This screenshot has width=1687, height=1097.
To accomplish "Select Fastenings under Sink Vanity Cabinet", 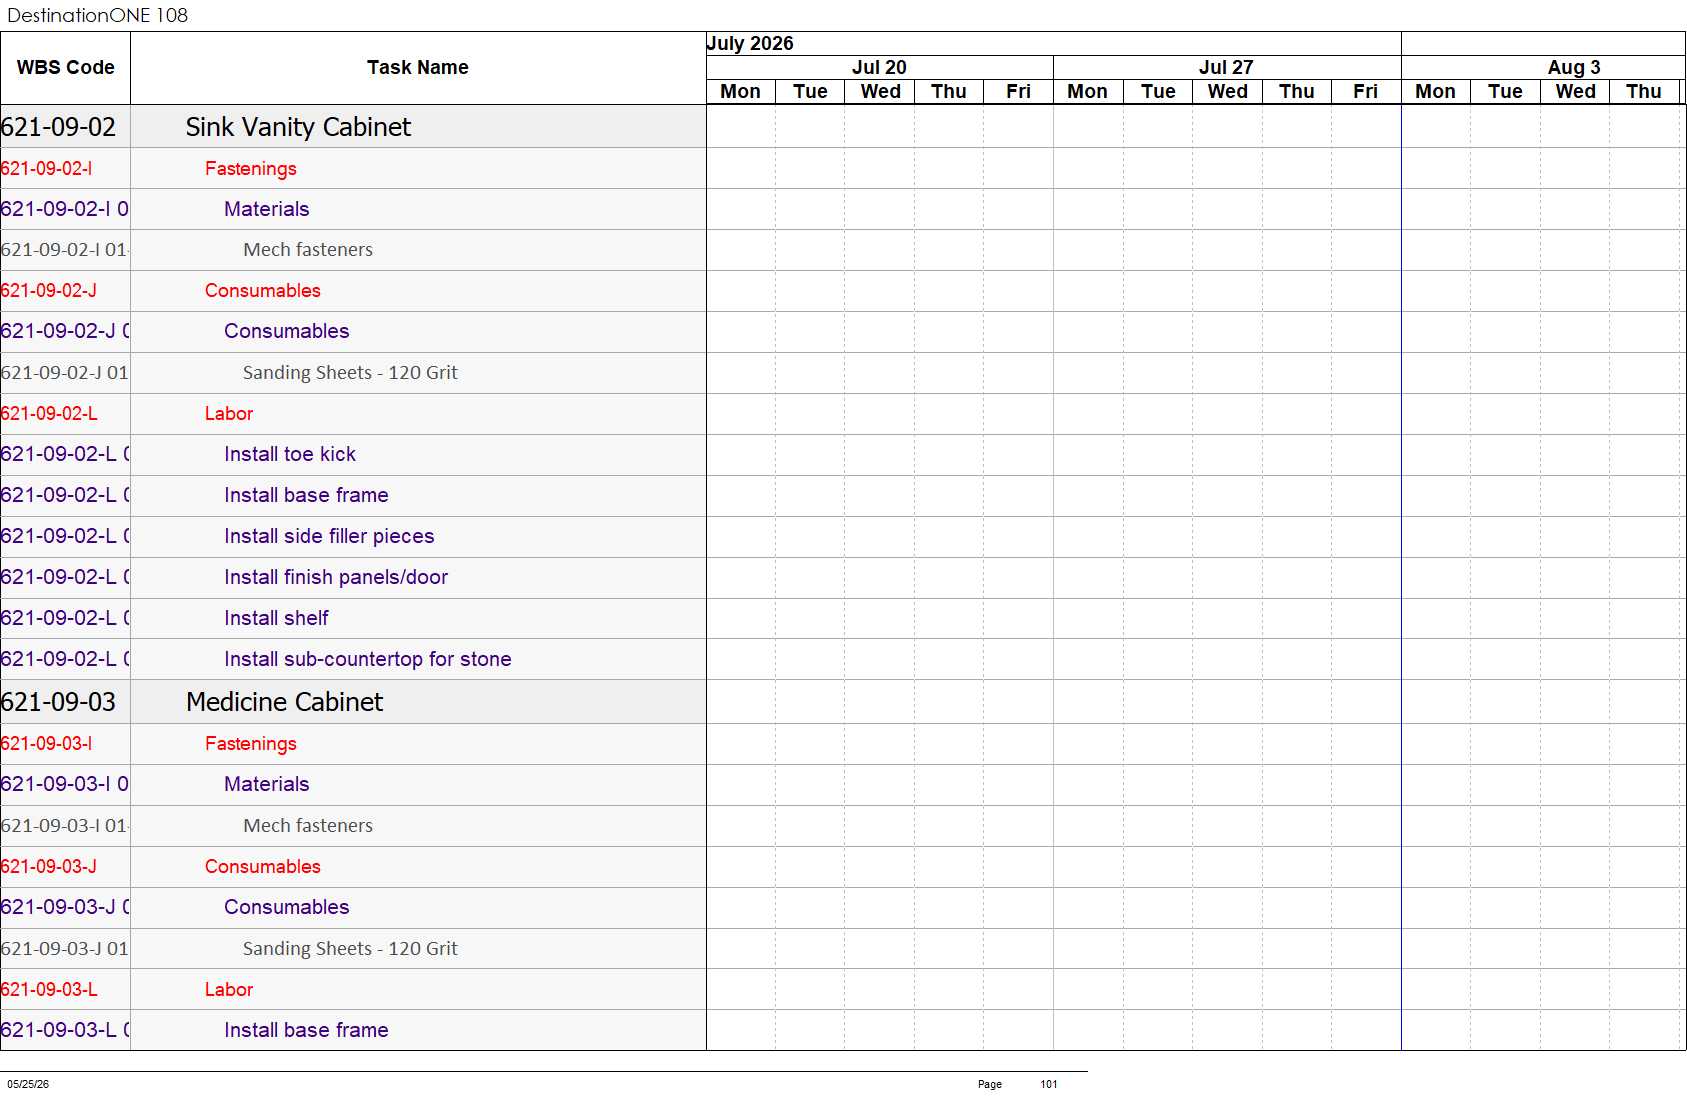I will point(251,169).
